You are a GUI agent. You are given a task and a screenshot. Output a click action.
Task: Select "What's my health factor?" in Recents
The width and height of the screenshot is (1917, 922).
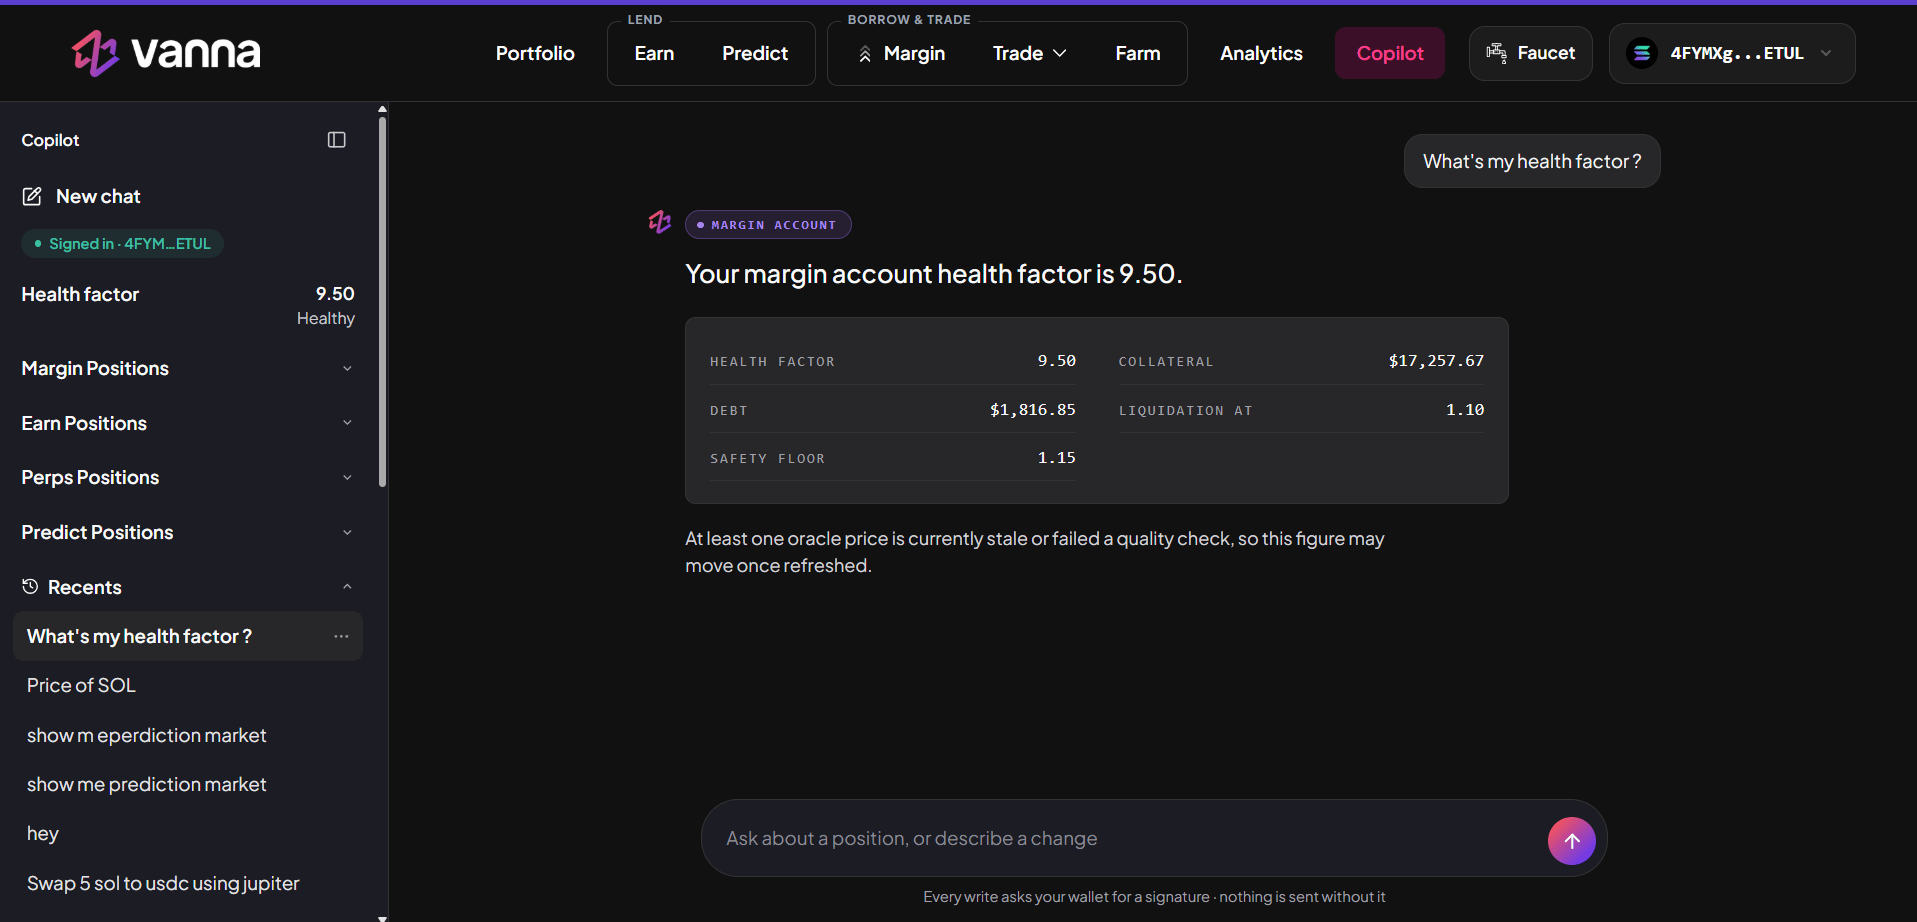click(x=187, y=636)
